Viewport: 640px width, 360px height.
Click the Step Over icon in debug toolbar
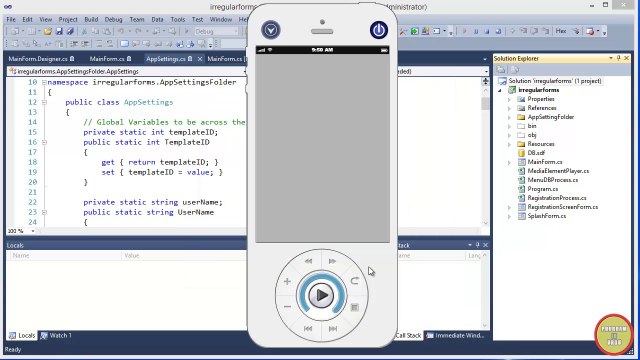pos(535,31)
